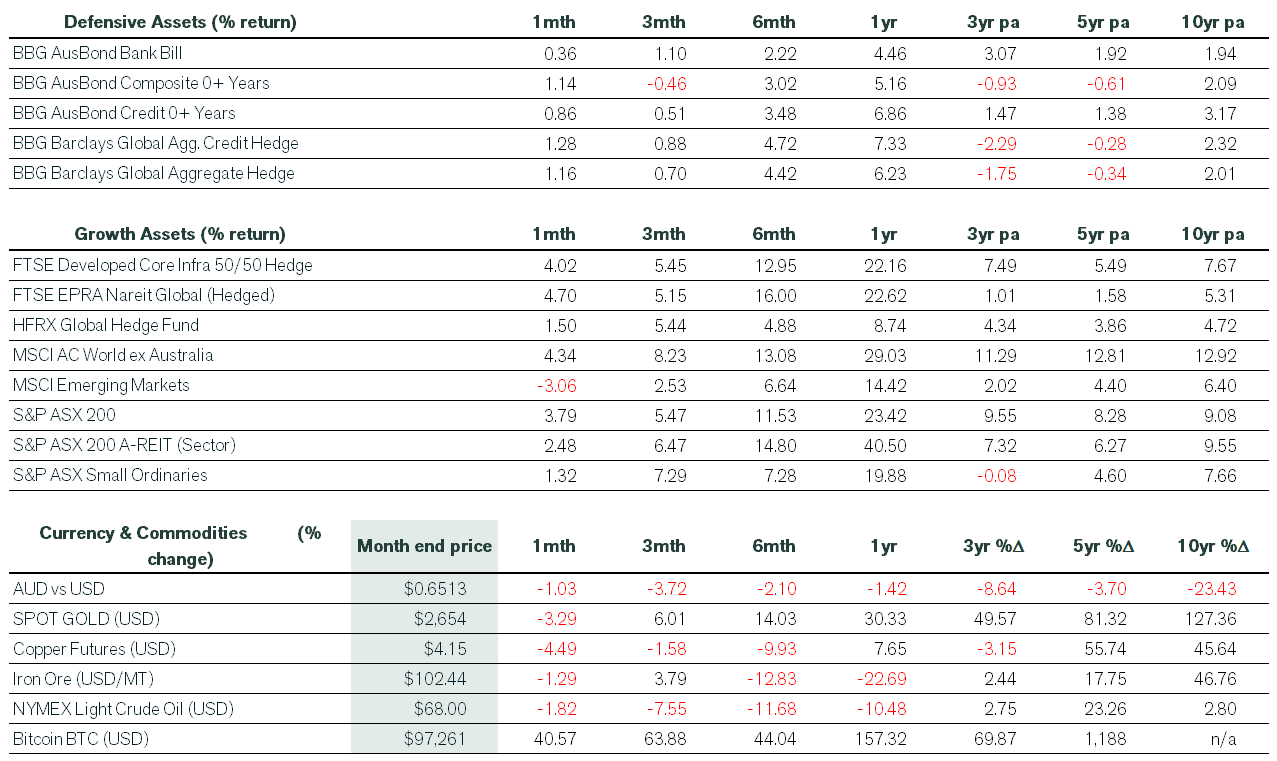Click the AUD vs USD row label
The image size is (1277, 761).
pos(59,589)
